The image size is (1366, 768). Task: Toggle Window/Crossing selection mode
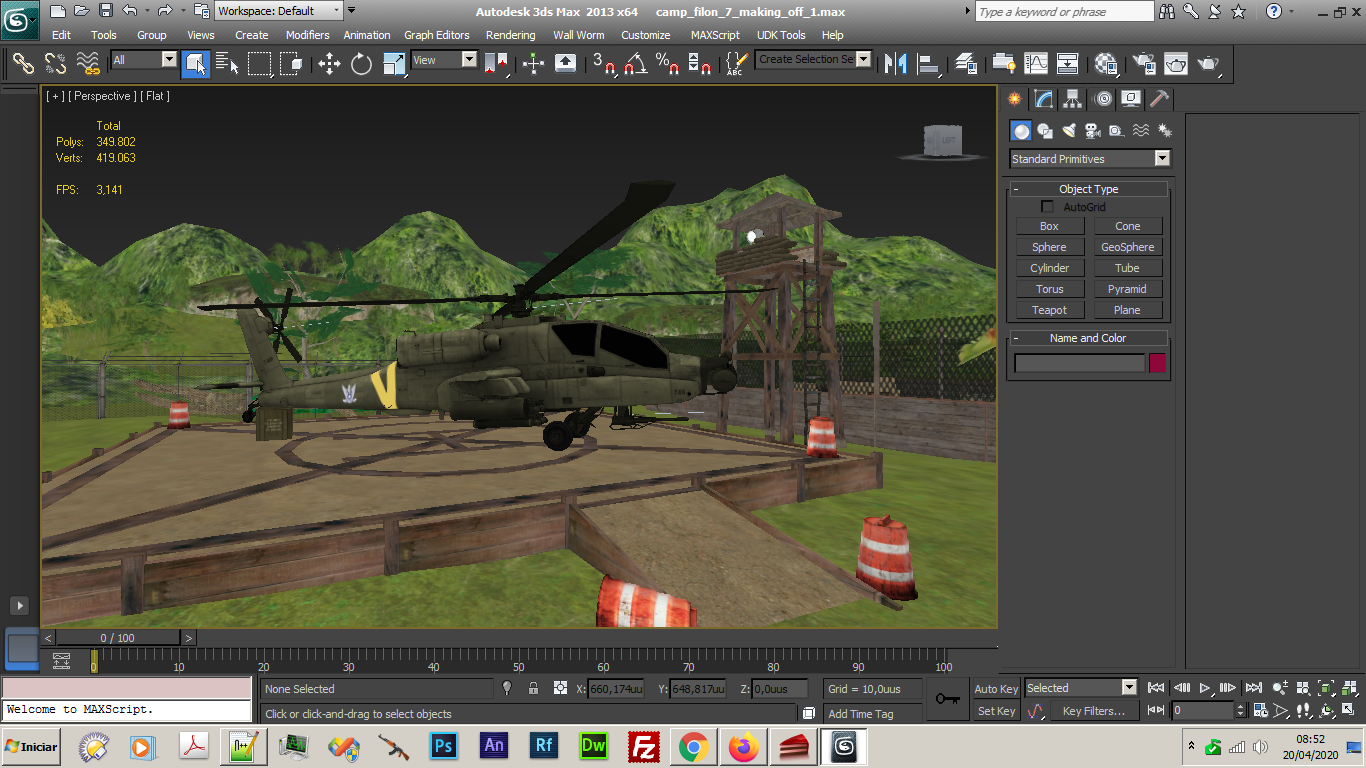291,64
